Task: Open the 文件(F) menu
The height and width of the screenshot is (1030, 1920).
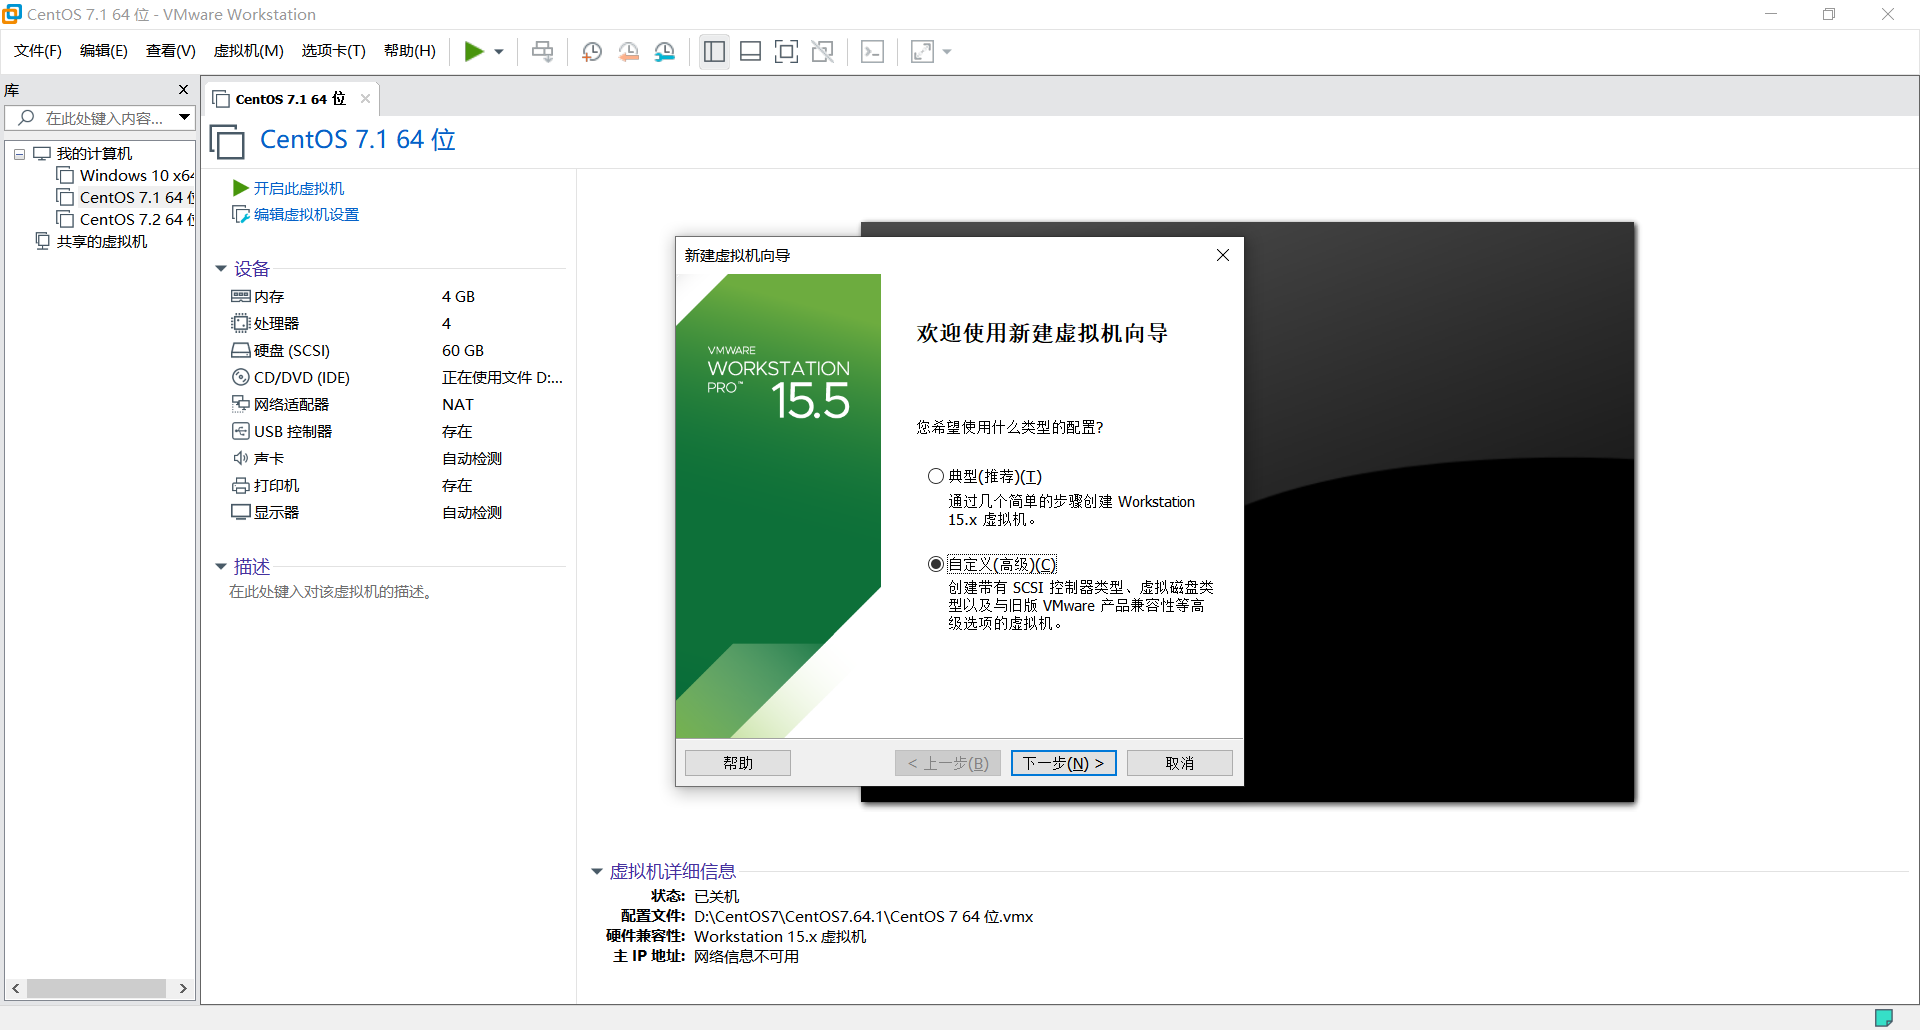Action: 38,51
